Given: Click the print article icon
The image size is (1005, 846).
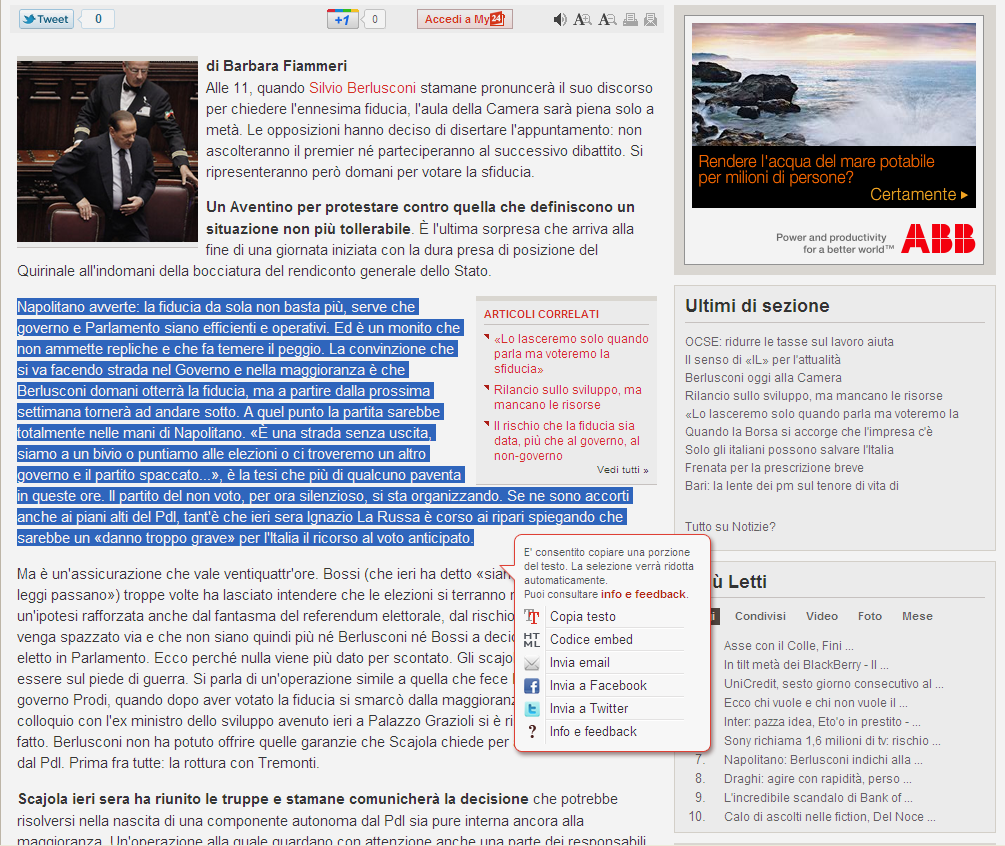Looking at the screenshot, I should tap(630, 20).
